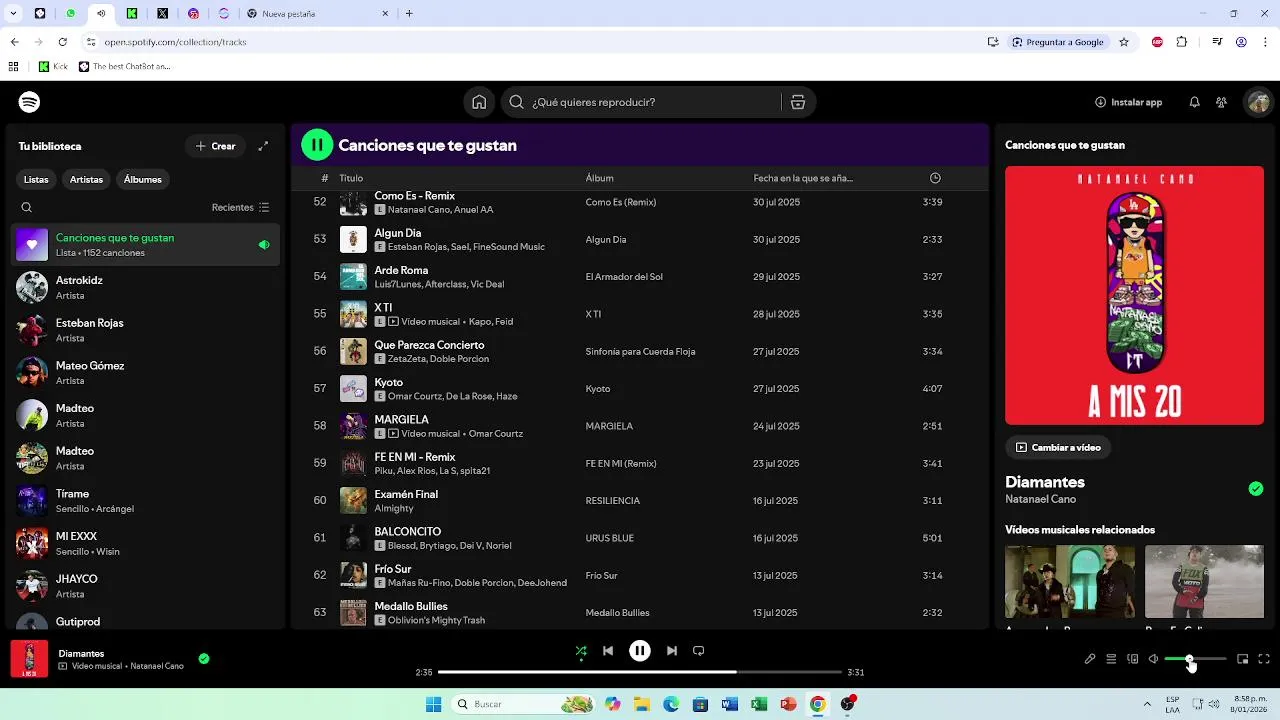Seek in song progress bar

(x=640, y=672)
